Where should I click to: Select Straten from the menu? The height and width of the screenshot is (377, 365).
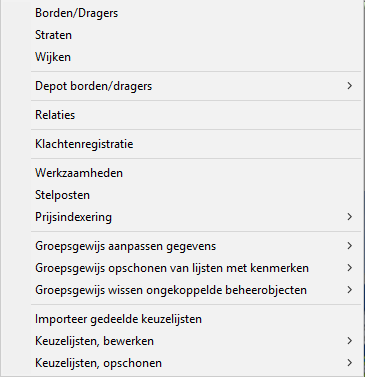tap(182, 35)
